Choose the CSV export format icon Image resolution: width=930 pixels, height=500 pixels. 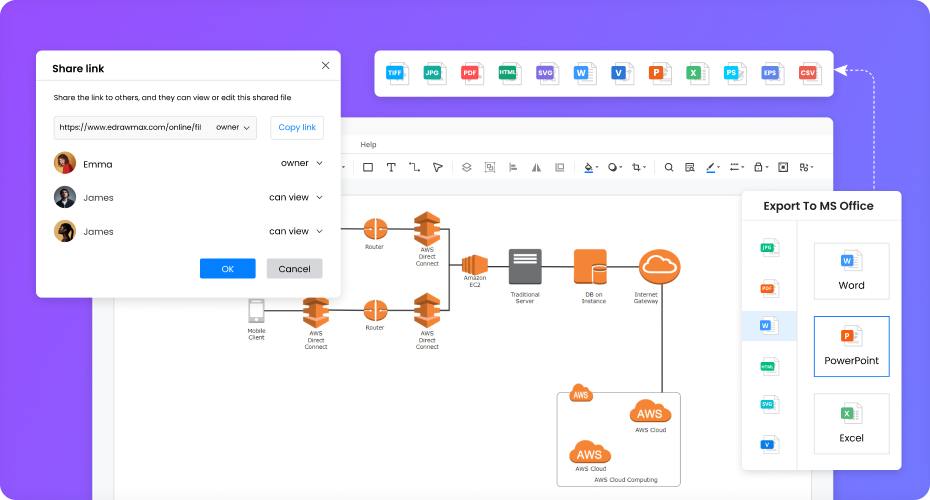pos(808,73)
